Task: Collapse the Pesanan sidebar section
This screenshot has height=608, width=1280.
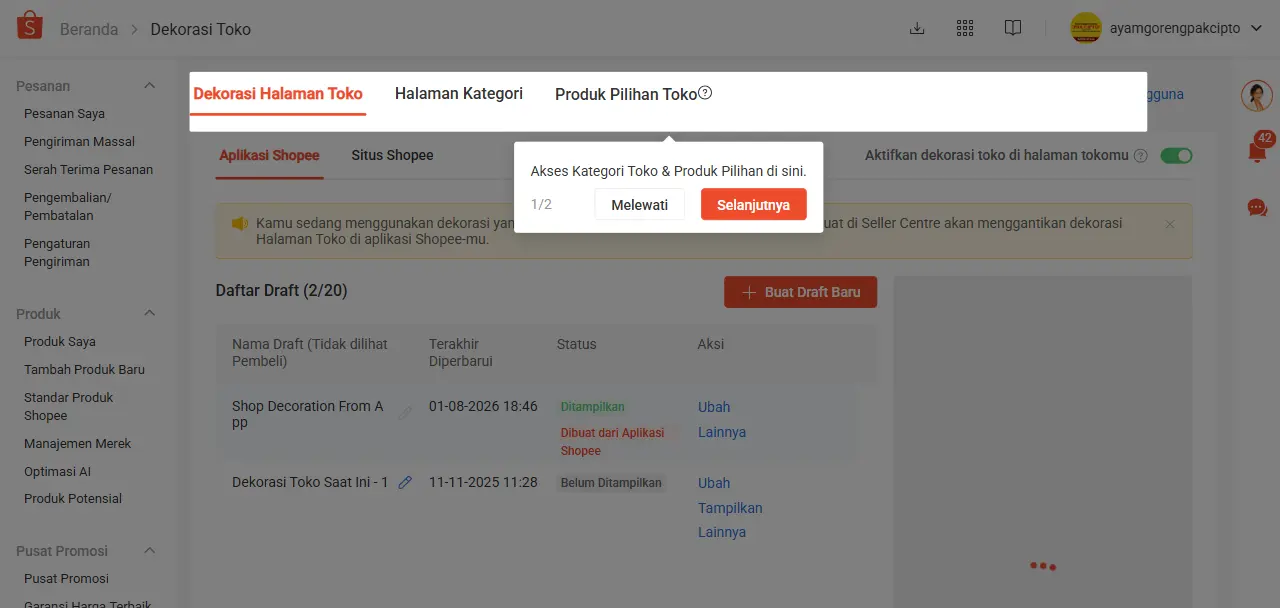Action: click(x=150, y=86)
